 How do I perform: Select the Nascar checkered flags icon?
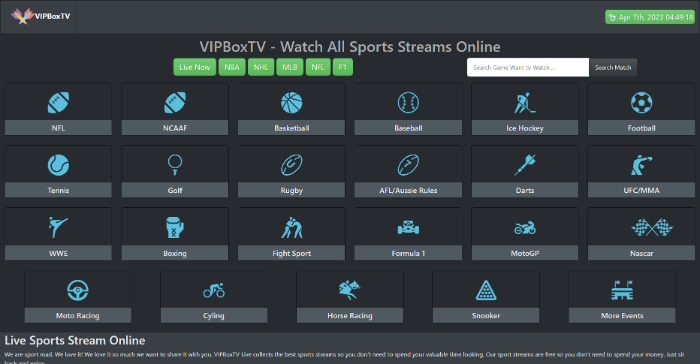click(652, 228)
